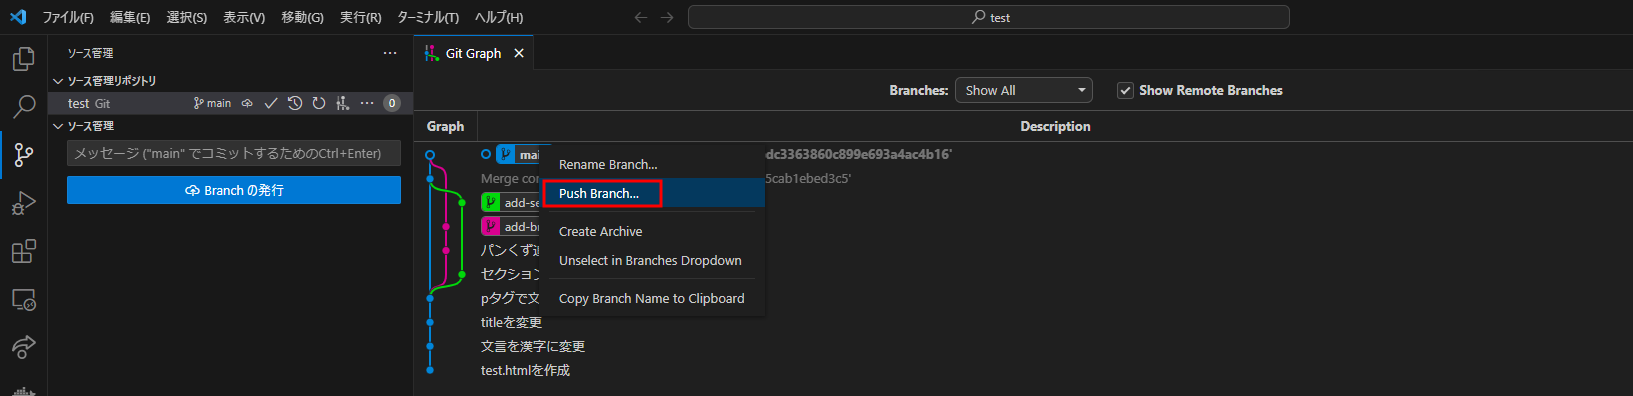1633x396 pixels.
Task: Open the Run and Debug view
Action: pyautogui.click(x=23, y=203)
